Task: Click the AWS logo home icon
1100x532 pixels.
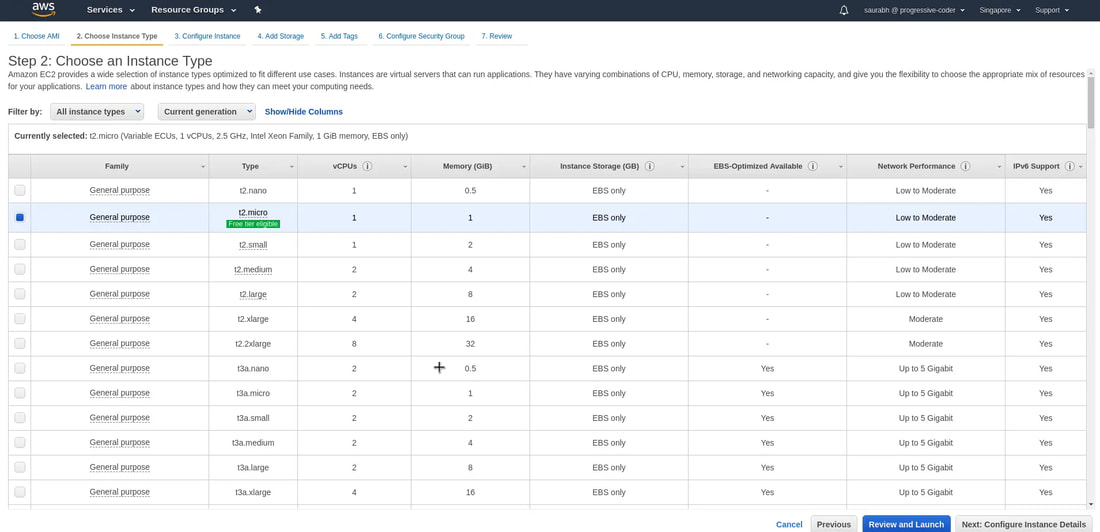Action: coord(43,10)
